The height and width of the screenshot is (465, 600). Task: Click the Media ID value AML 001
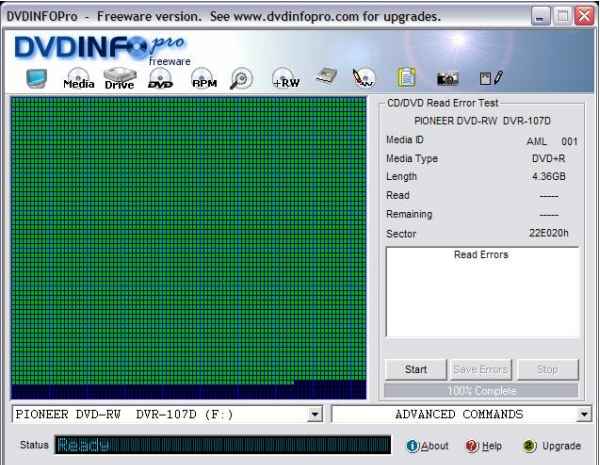552,142
